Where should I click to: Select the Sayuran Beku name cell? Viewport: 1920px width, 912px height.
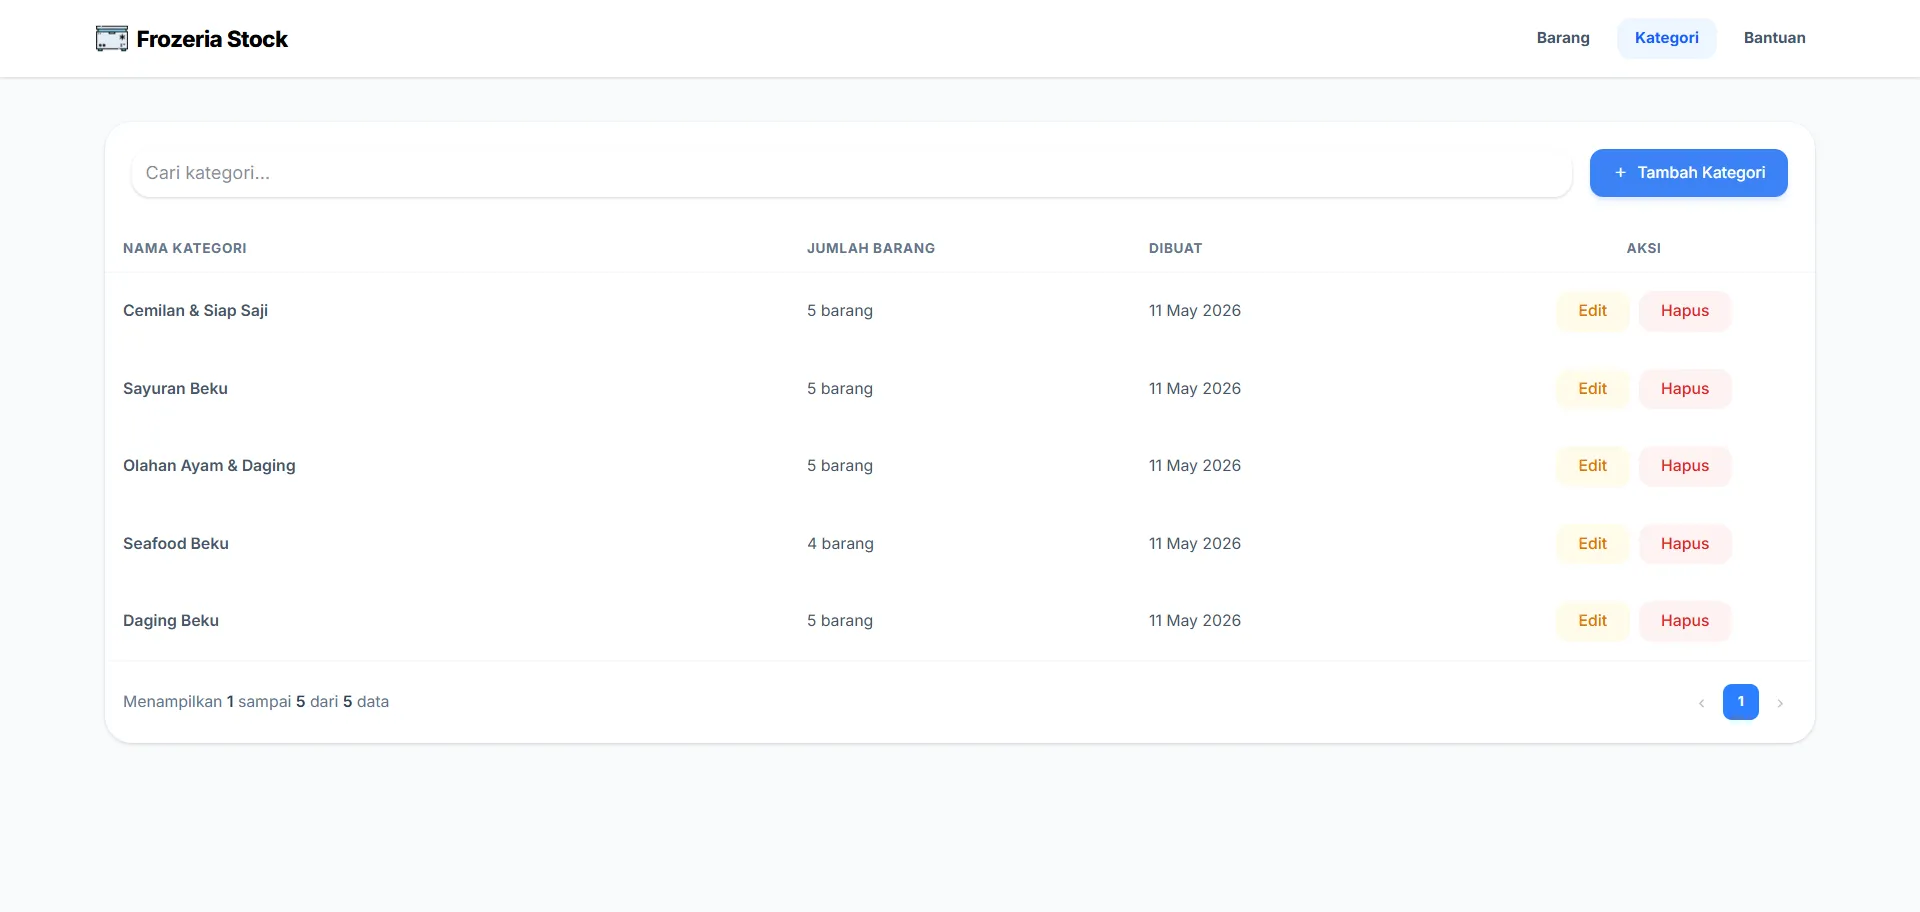pos(175,389)
